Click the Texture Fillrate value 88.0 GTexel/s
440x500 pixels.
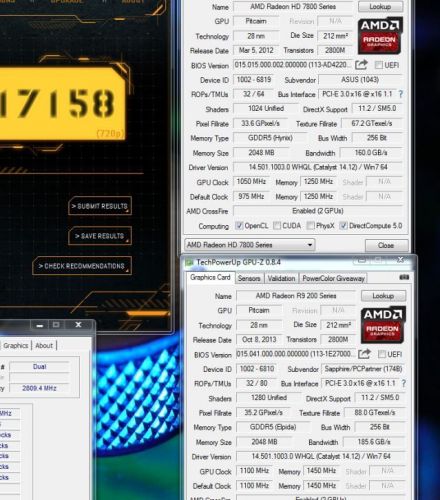(375, 413)
